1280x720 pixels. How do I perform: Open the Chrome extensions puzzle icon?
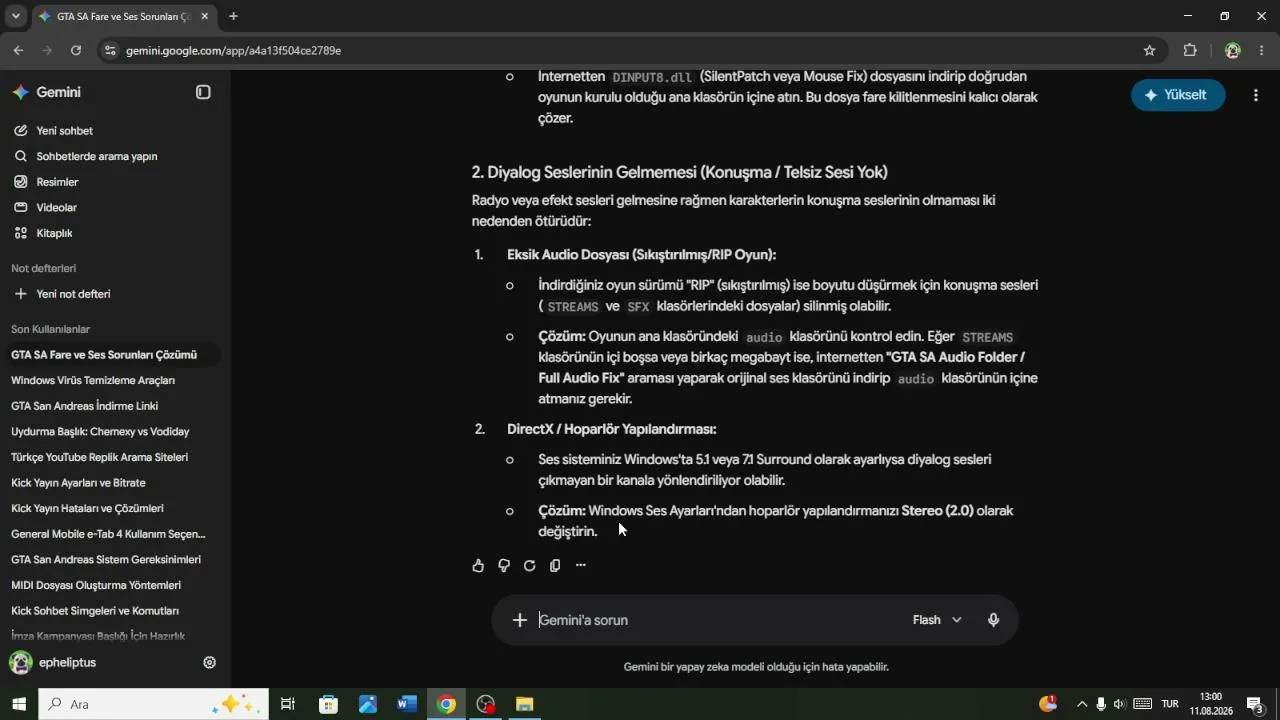[1190, 50]
